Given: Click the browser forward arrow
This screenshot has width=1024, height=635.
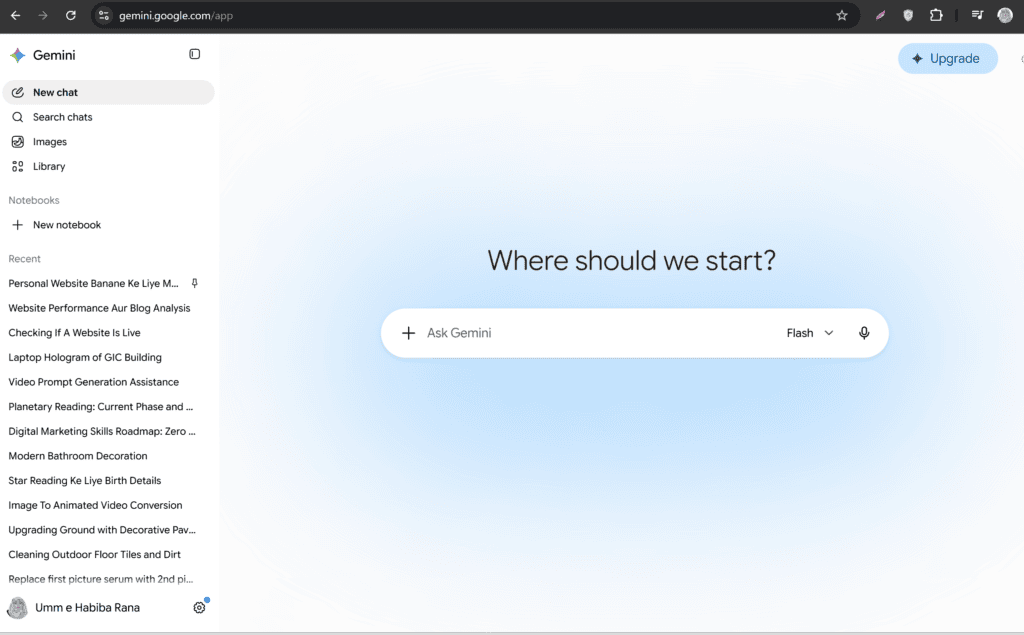Looking at the screenshot, I should pyautogui.click(x=43, y=16).
